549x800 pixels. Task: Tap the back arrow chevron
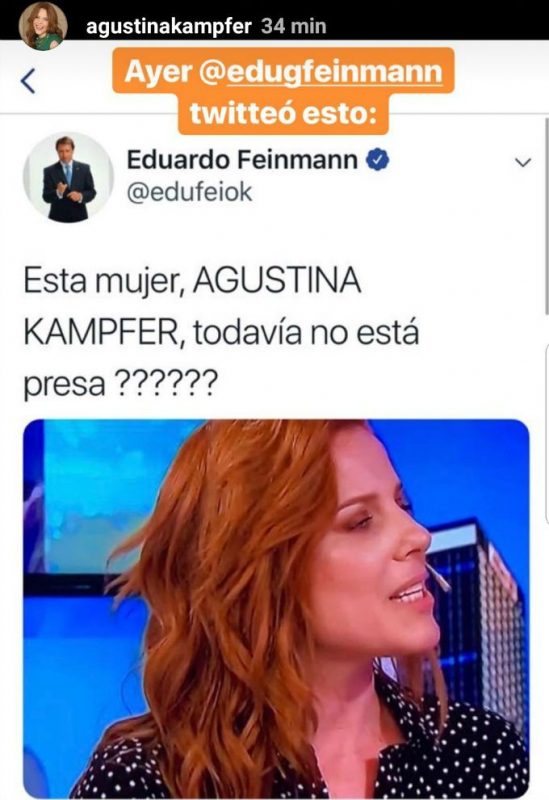[x=29, y=81]
